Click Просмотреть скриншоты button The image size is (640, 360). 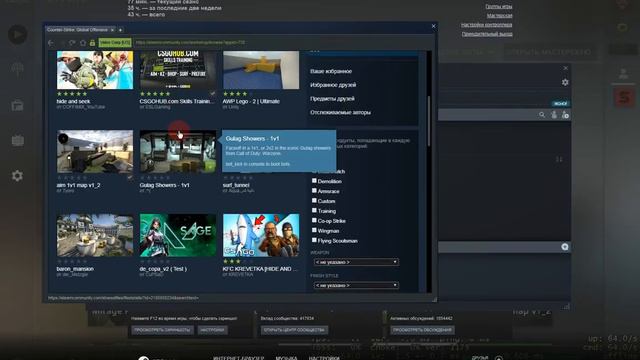coord(162,330)
